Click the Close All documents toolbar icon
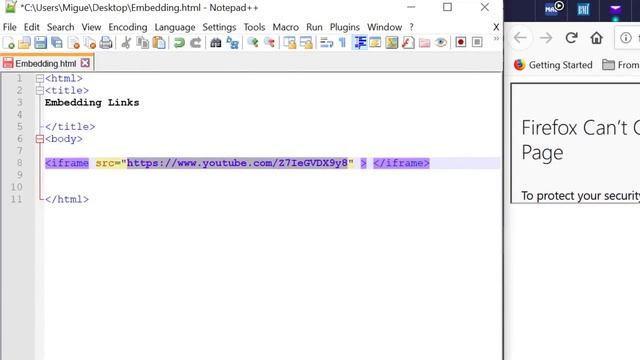Viewport: 640px width, 360px height. click(x=90, y=42)
